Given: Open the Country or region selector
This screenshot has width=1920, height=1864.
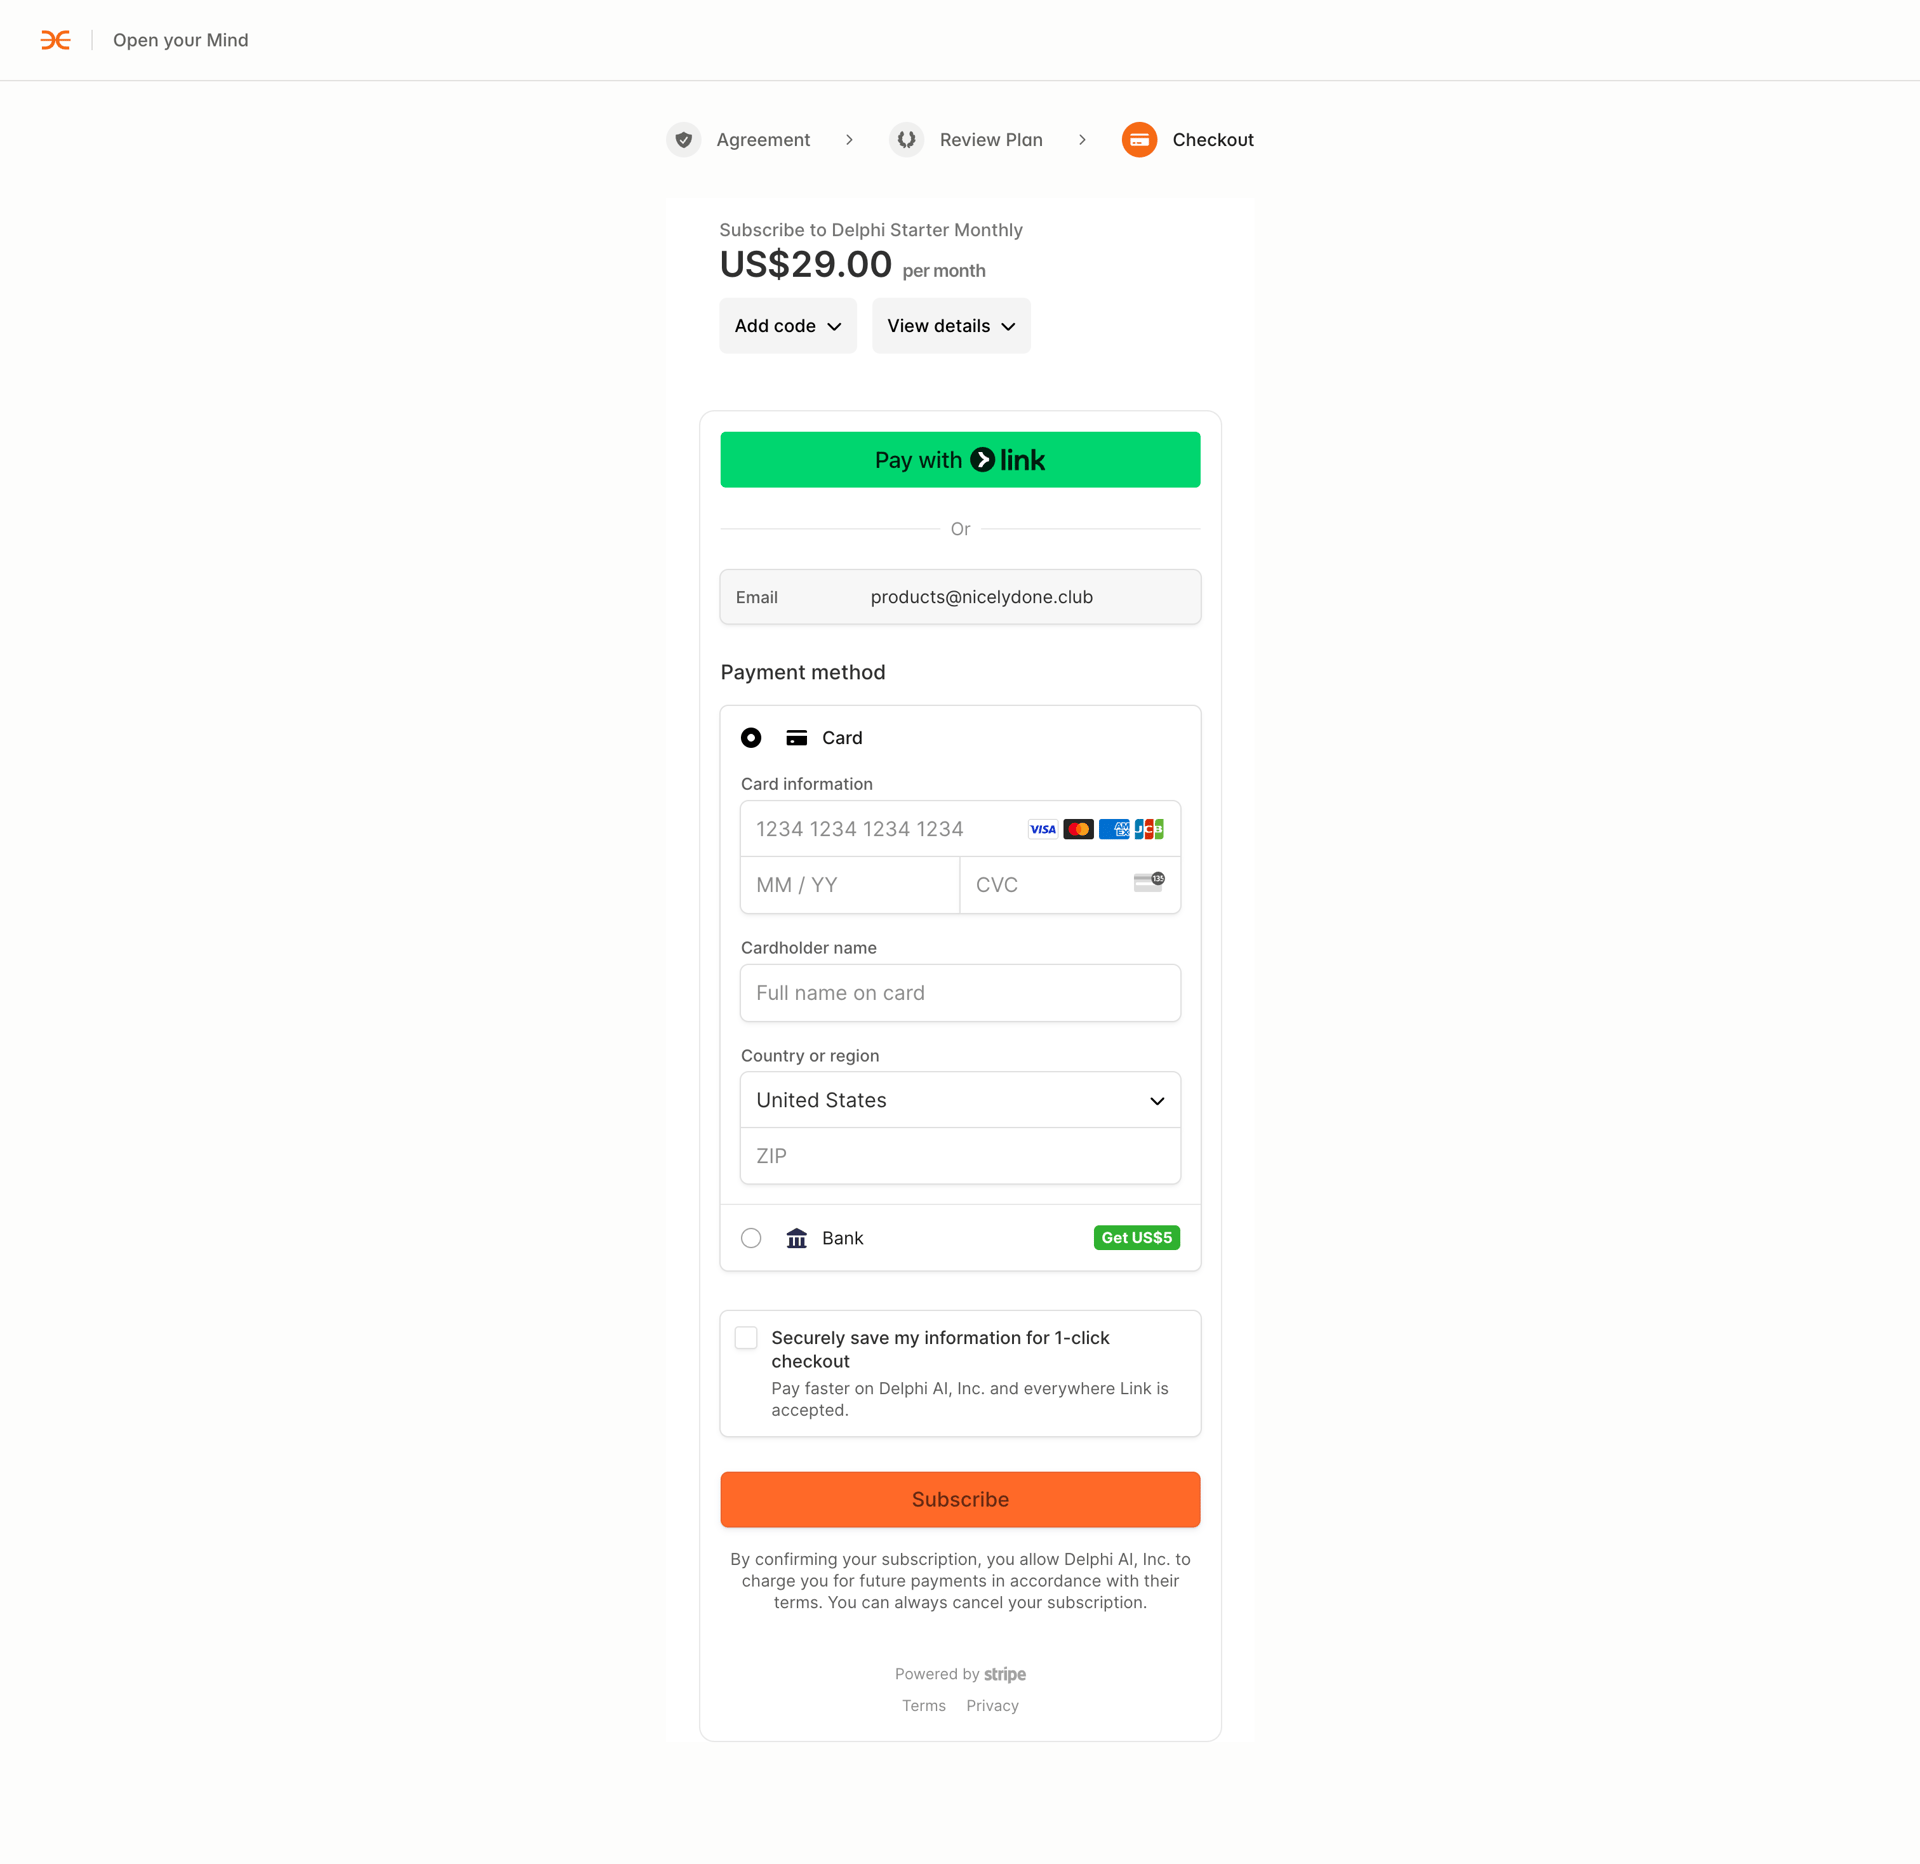Looking at the screenshot, I should (959, 1100).
